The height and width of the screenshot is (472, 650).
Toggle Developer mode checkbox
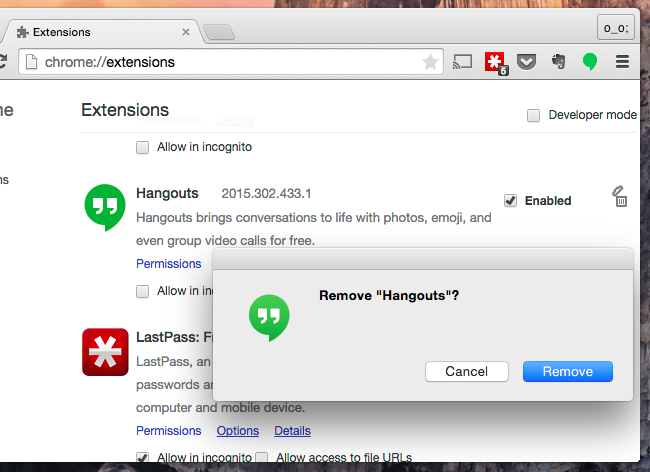[x=534, y=115]
